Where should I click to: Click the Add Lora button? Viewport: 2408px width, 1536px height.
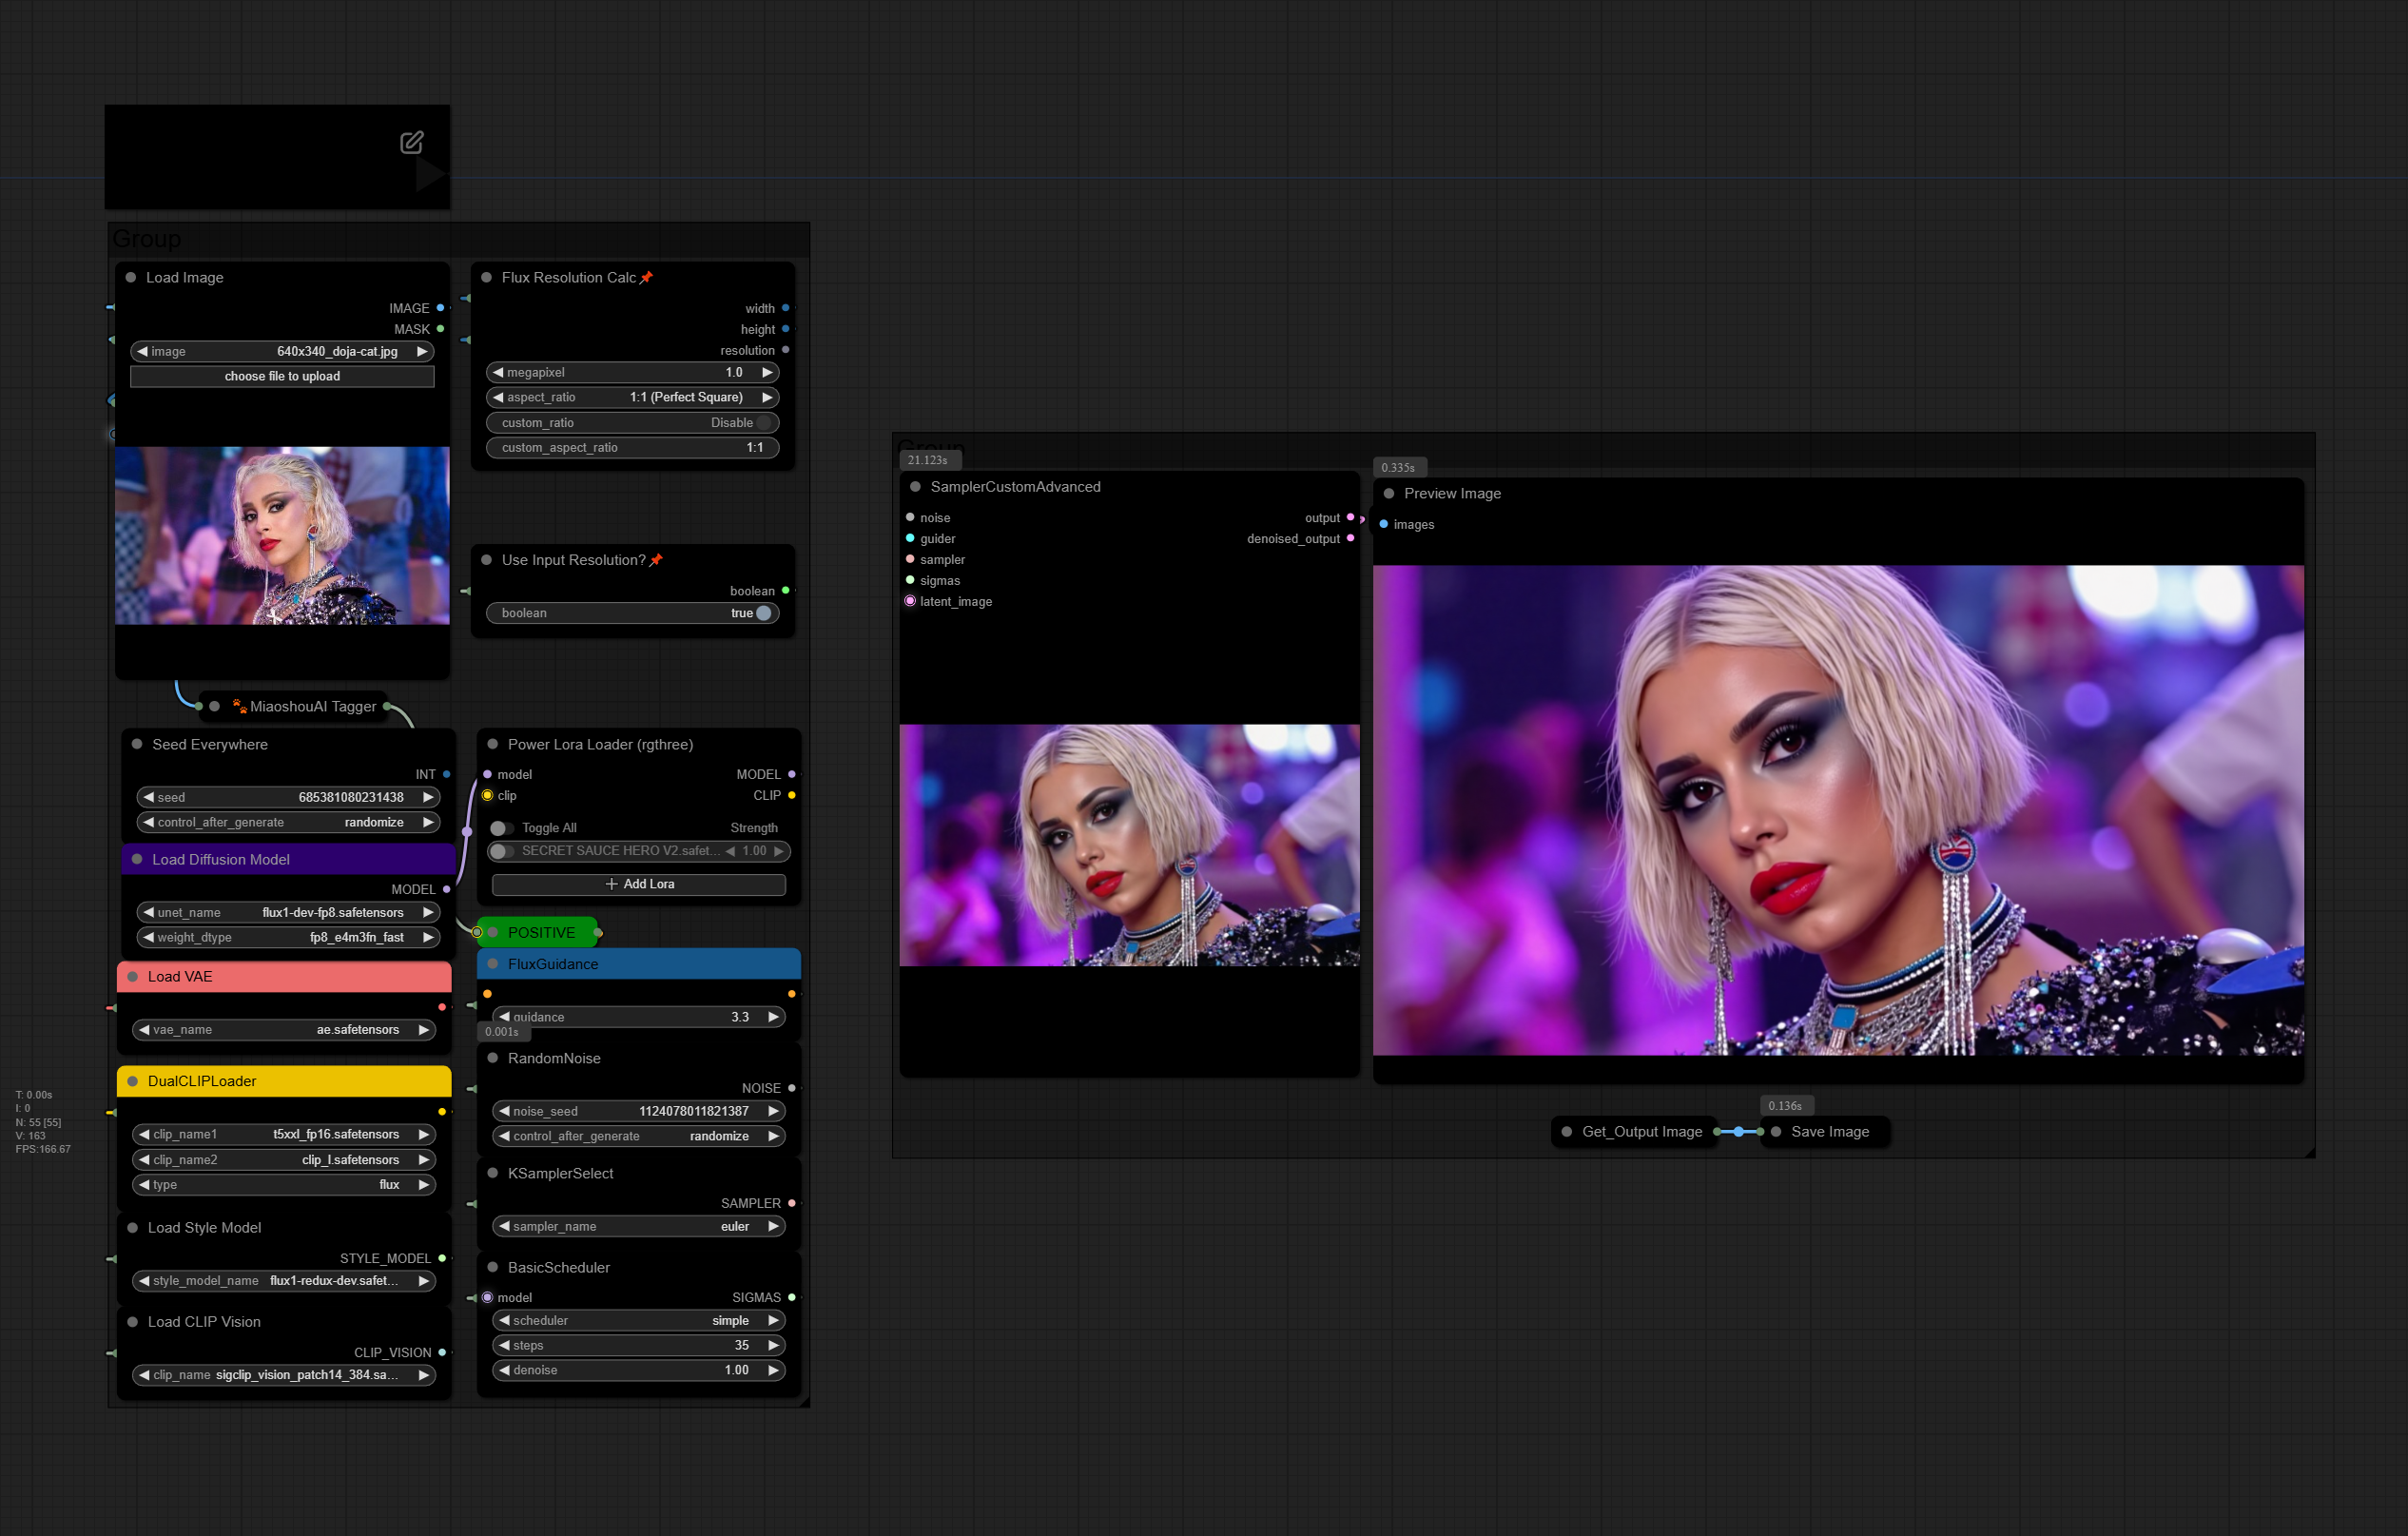click(x=639, y=884)
